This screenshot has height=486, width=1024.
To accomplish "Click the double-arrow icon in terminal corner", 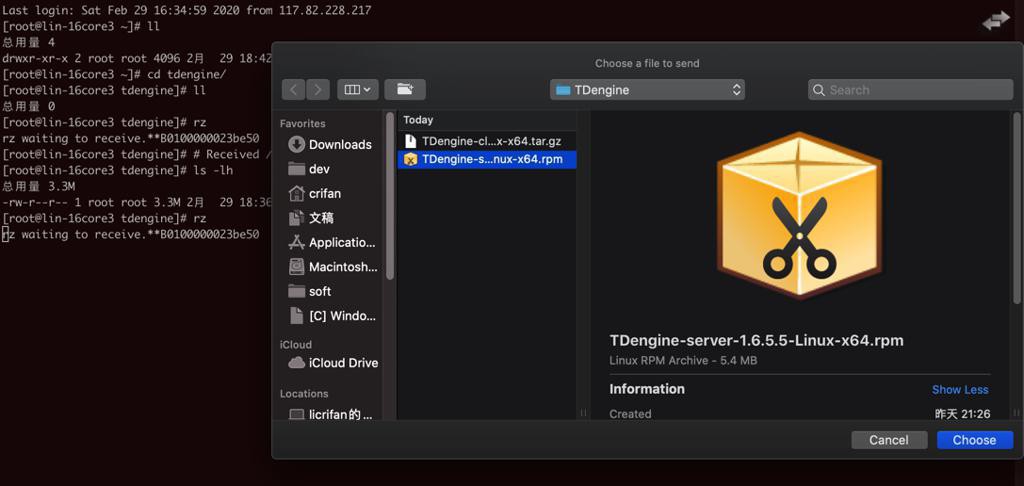I will [996, 22].
